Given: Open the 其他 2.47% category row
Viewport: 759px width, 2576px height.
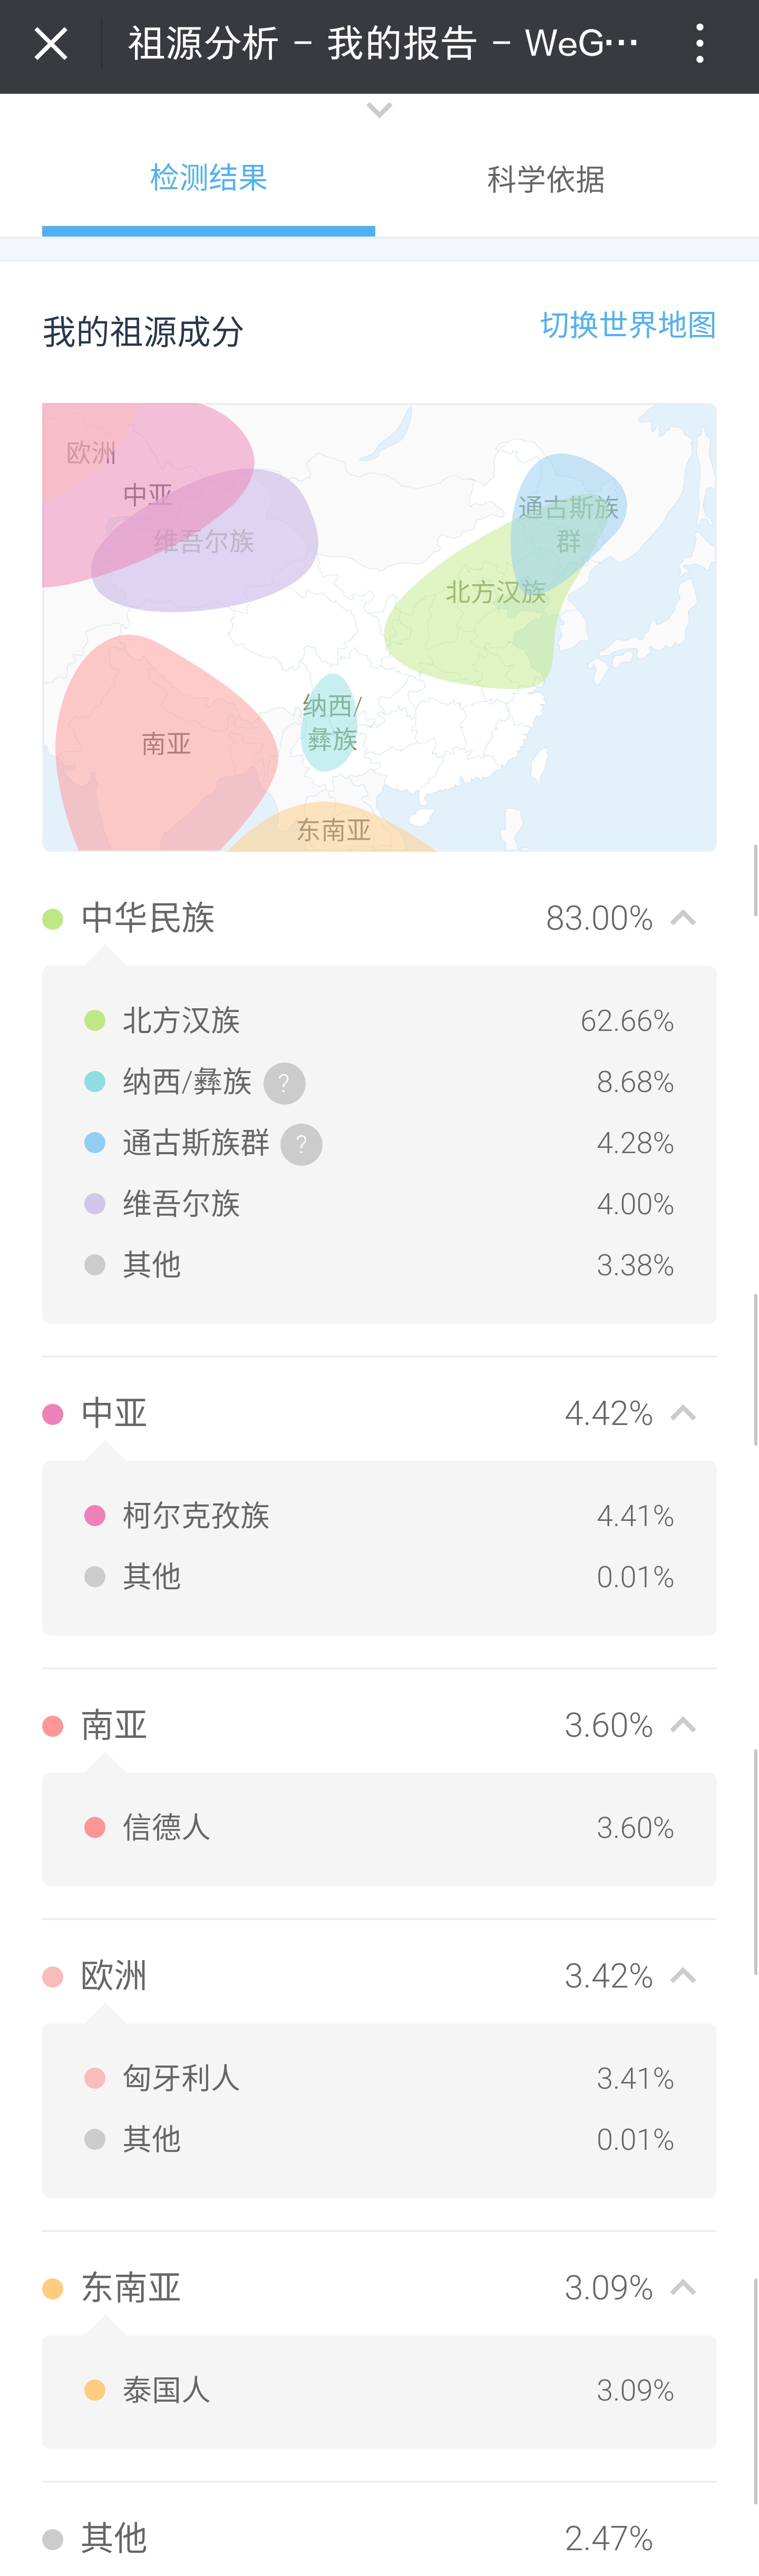Looking at the screenshot, I should [379, 2538].
